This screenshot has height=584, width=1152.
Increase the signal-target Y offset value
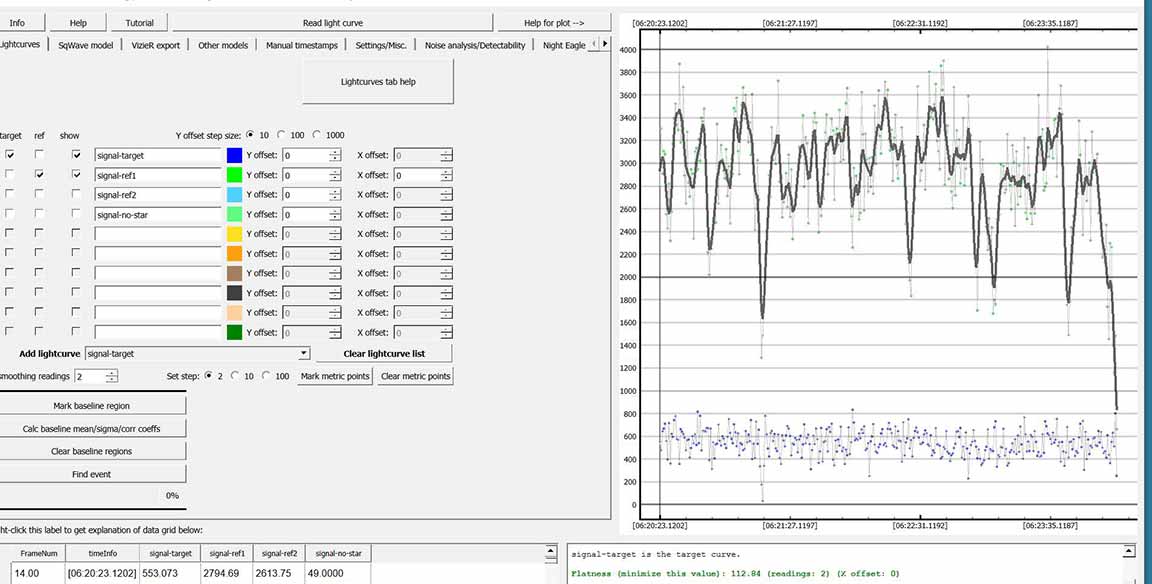pyautogui.click(x=335, y=152)
